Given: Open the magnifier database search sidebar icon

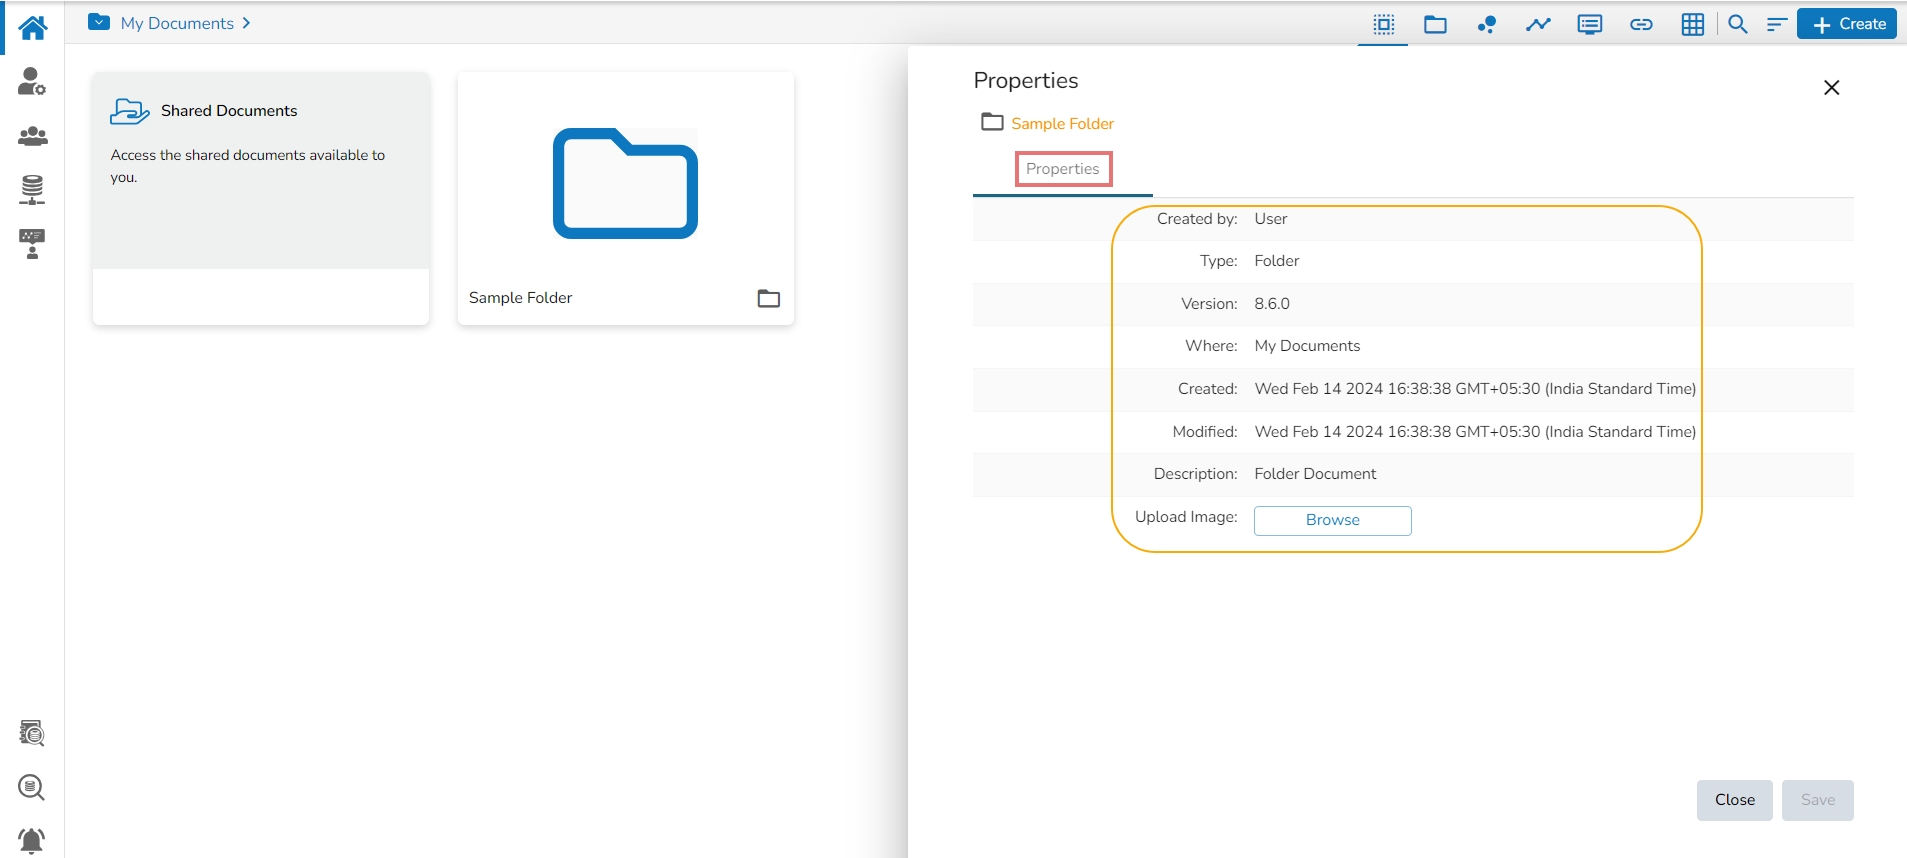Looking at the screenshot, I should coord(32,787).
